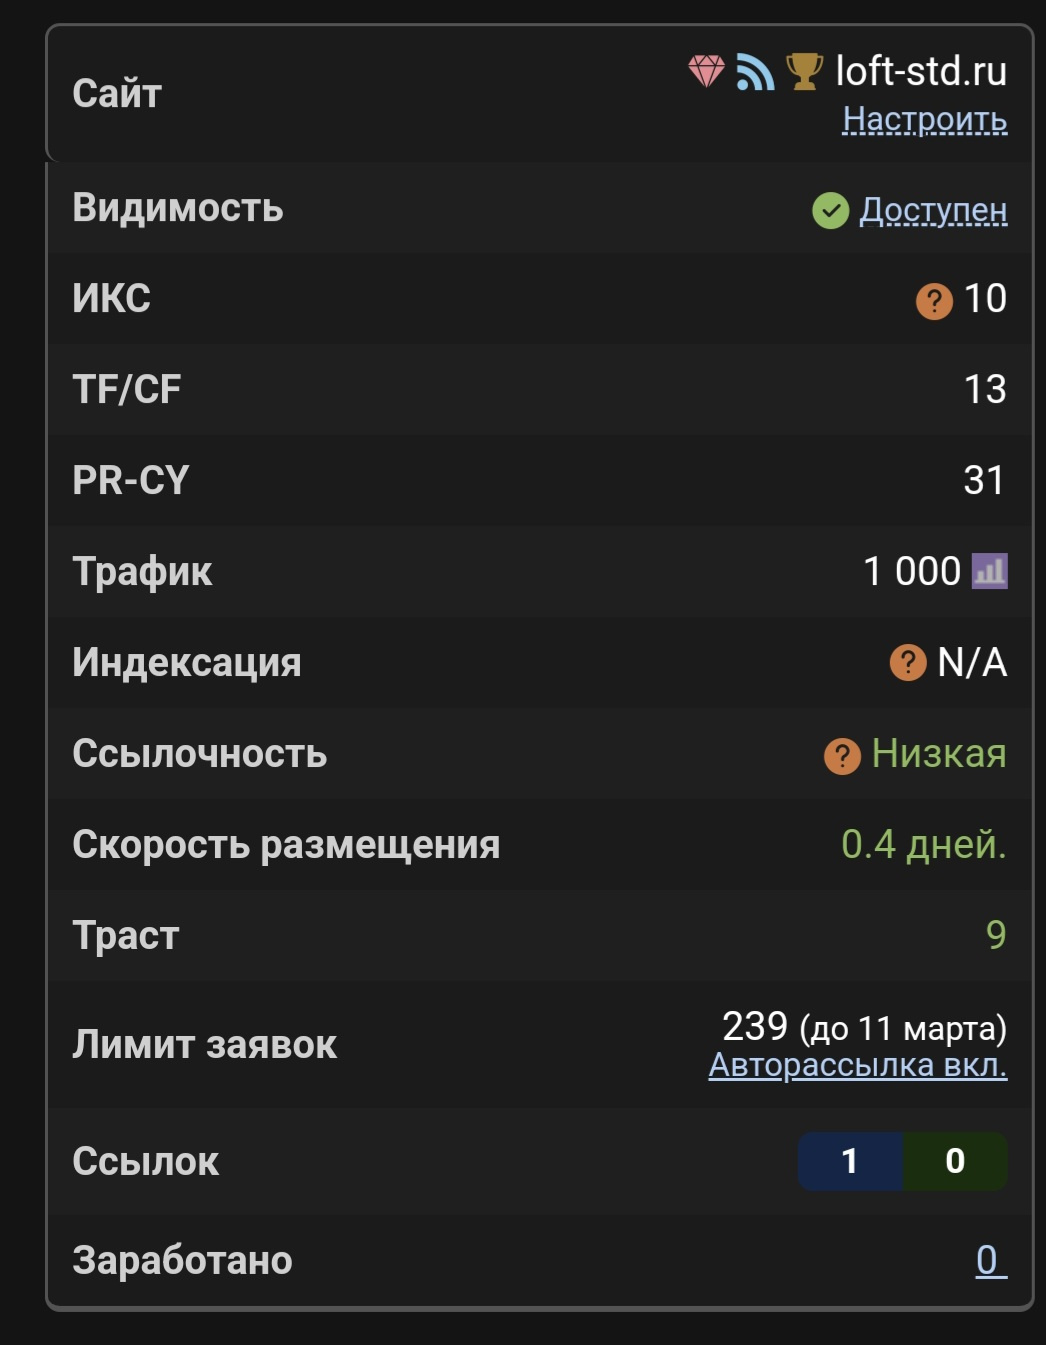The height and width of the screenshot is (1345, 1046).
Task: Click the green links count badge
Action: tap(955, 1161)
